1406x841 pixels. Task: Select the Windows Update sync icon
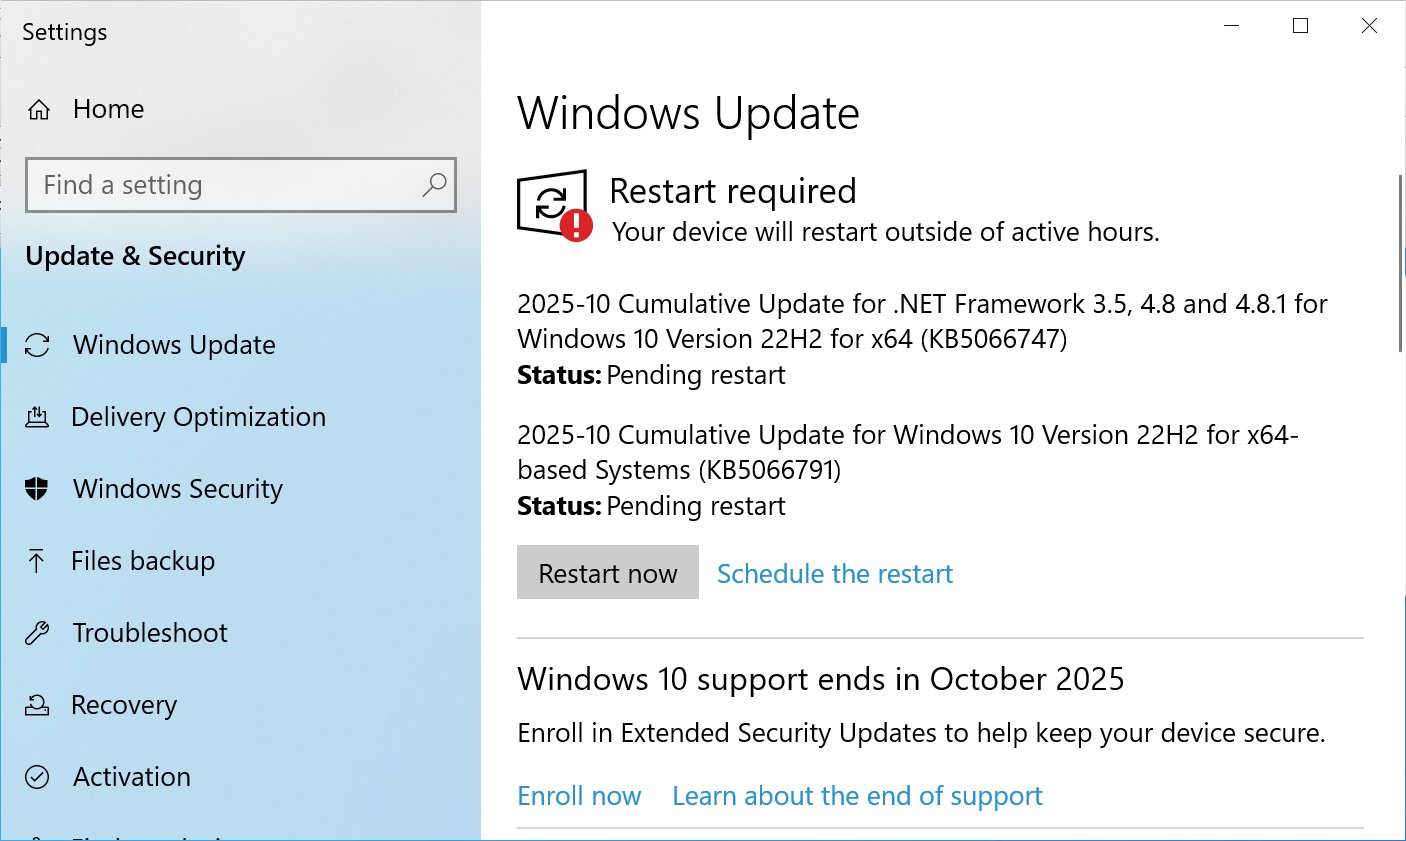point(38,345)
